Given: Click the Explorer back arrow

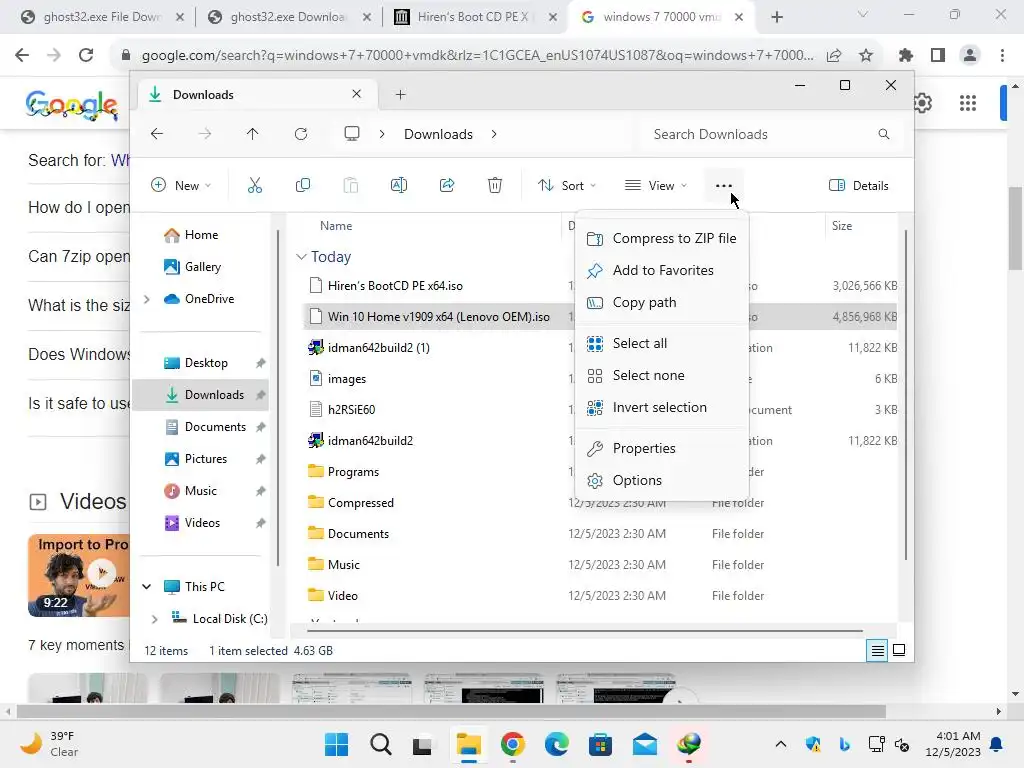Looking at the screenshot, I should click(157, 134).
